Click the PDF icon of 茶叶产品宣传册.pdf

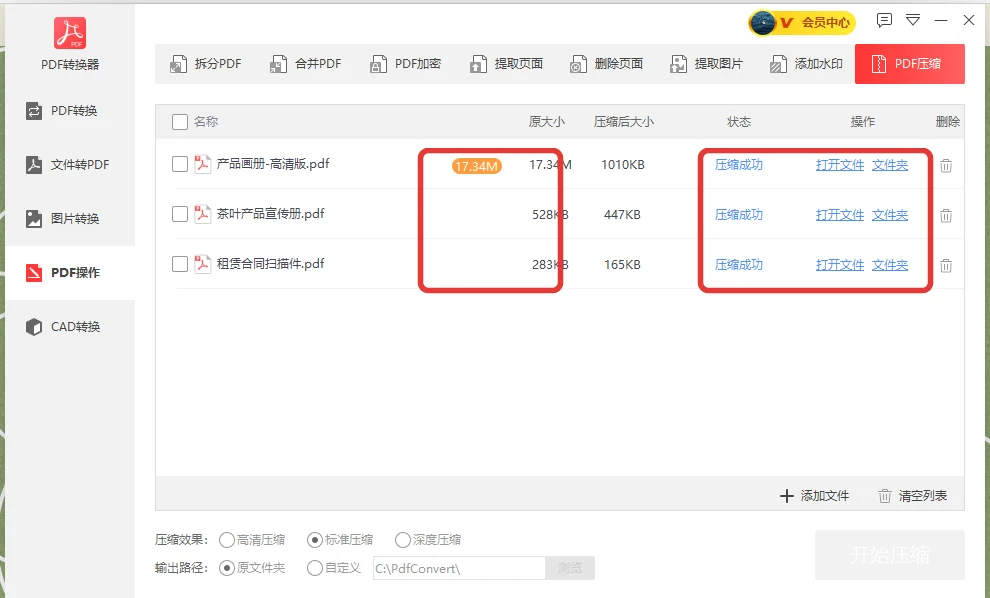pyautogui.click(x=202, y=214)
